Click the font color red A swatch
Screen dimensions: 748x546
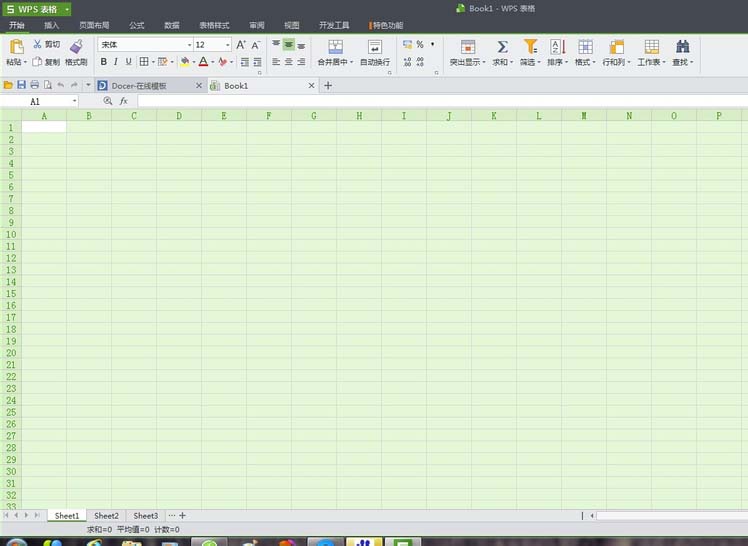tap(203, 62)
